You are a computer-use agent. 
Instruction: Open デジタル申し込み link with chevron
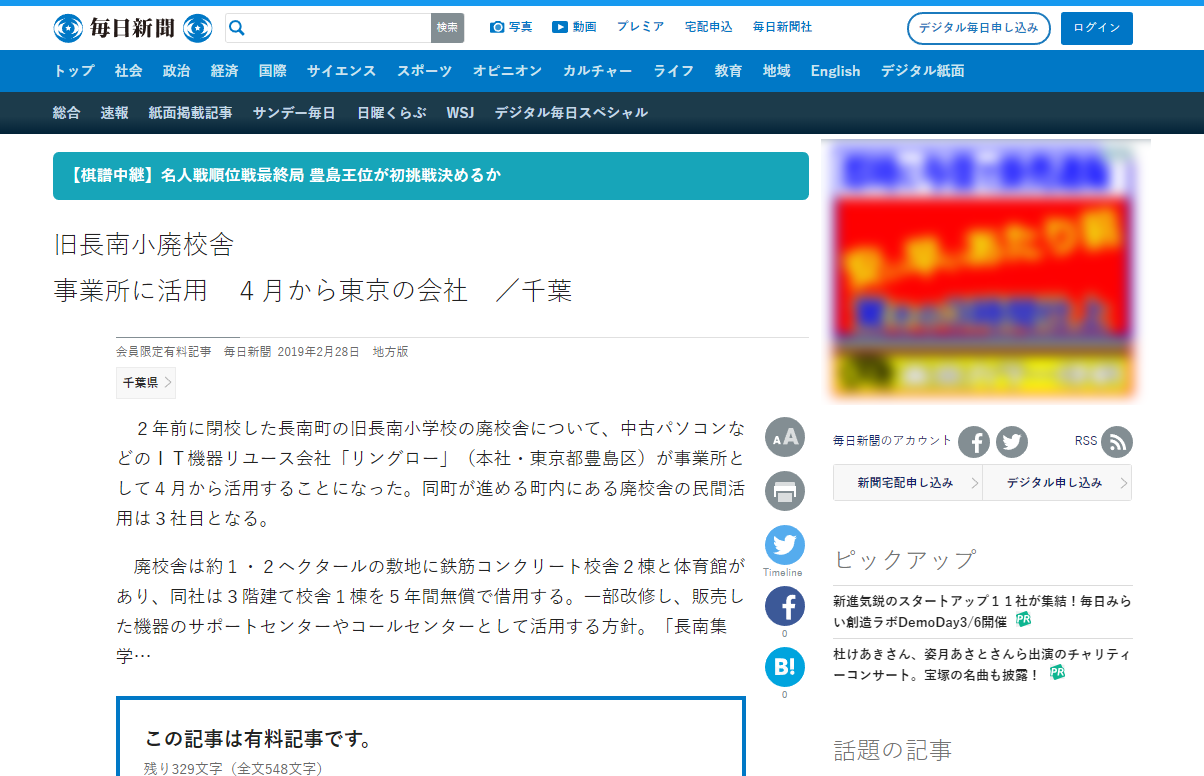click(x=1057, y=482)
